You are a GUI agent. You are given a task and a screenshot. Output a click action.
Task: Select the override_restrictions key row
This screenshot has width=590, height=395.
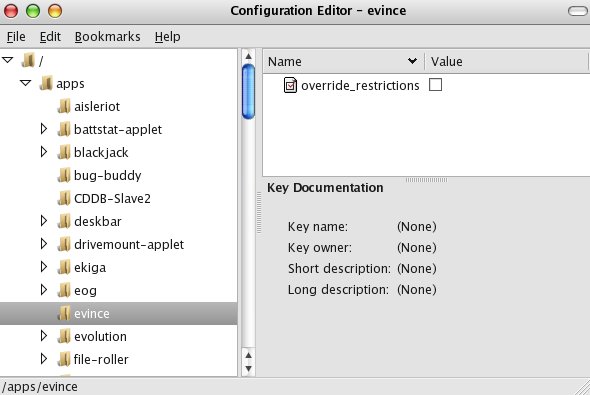click(426, 85)
